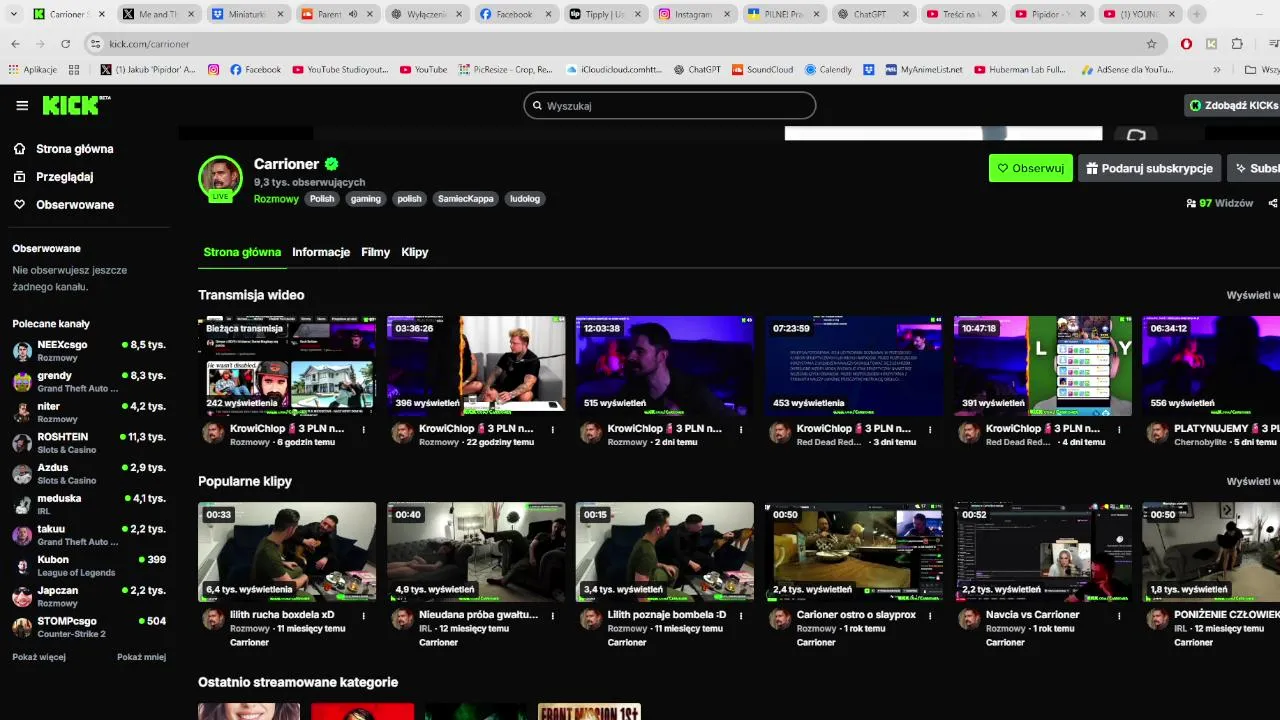The width and height of the screenshot is (1280, 720).
Task: Open Carrioner's live avatar
Action: (x=220, y=178)
